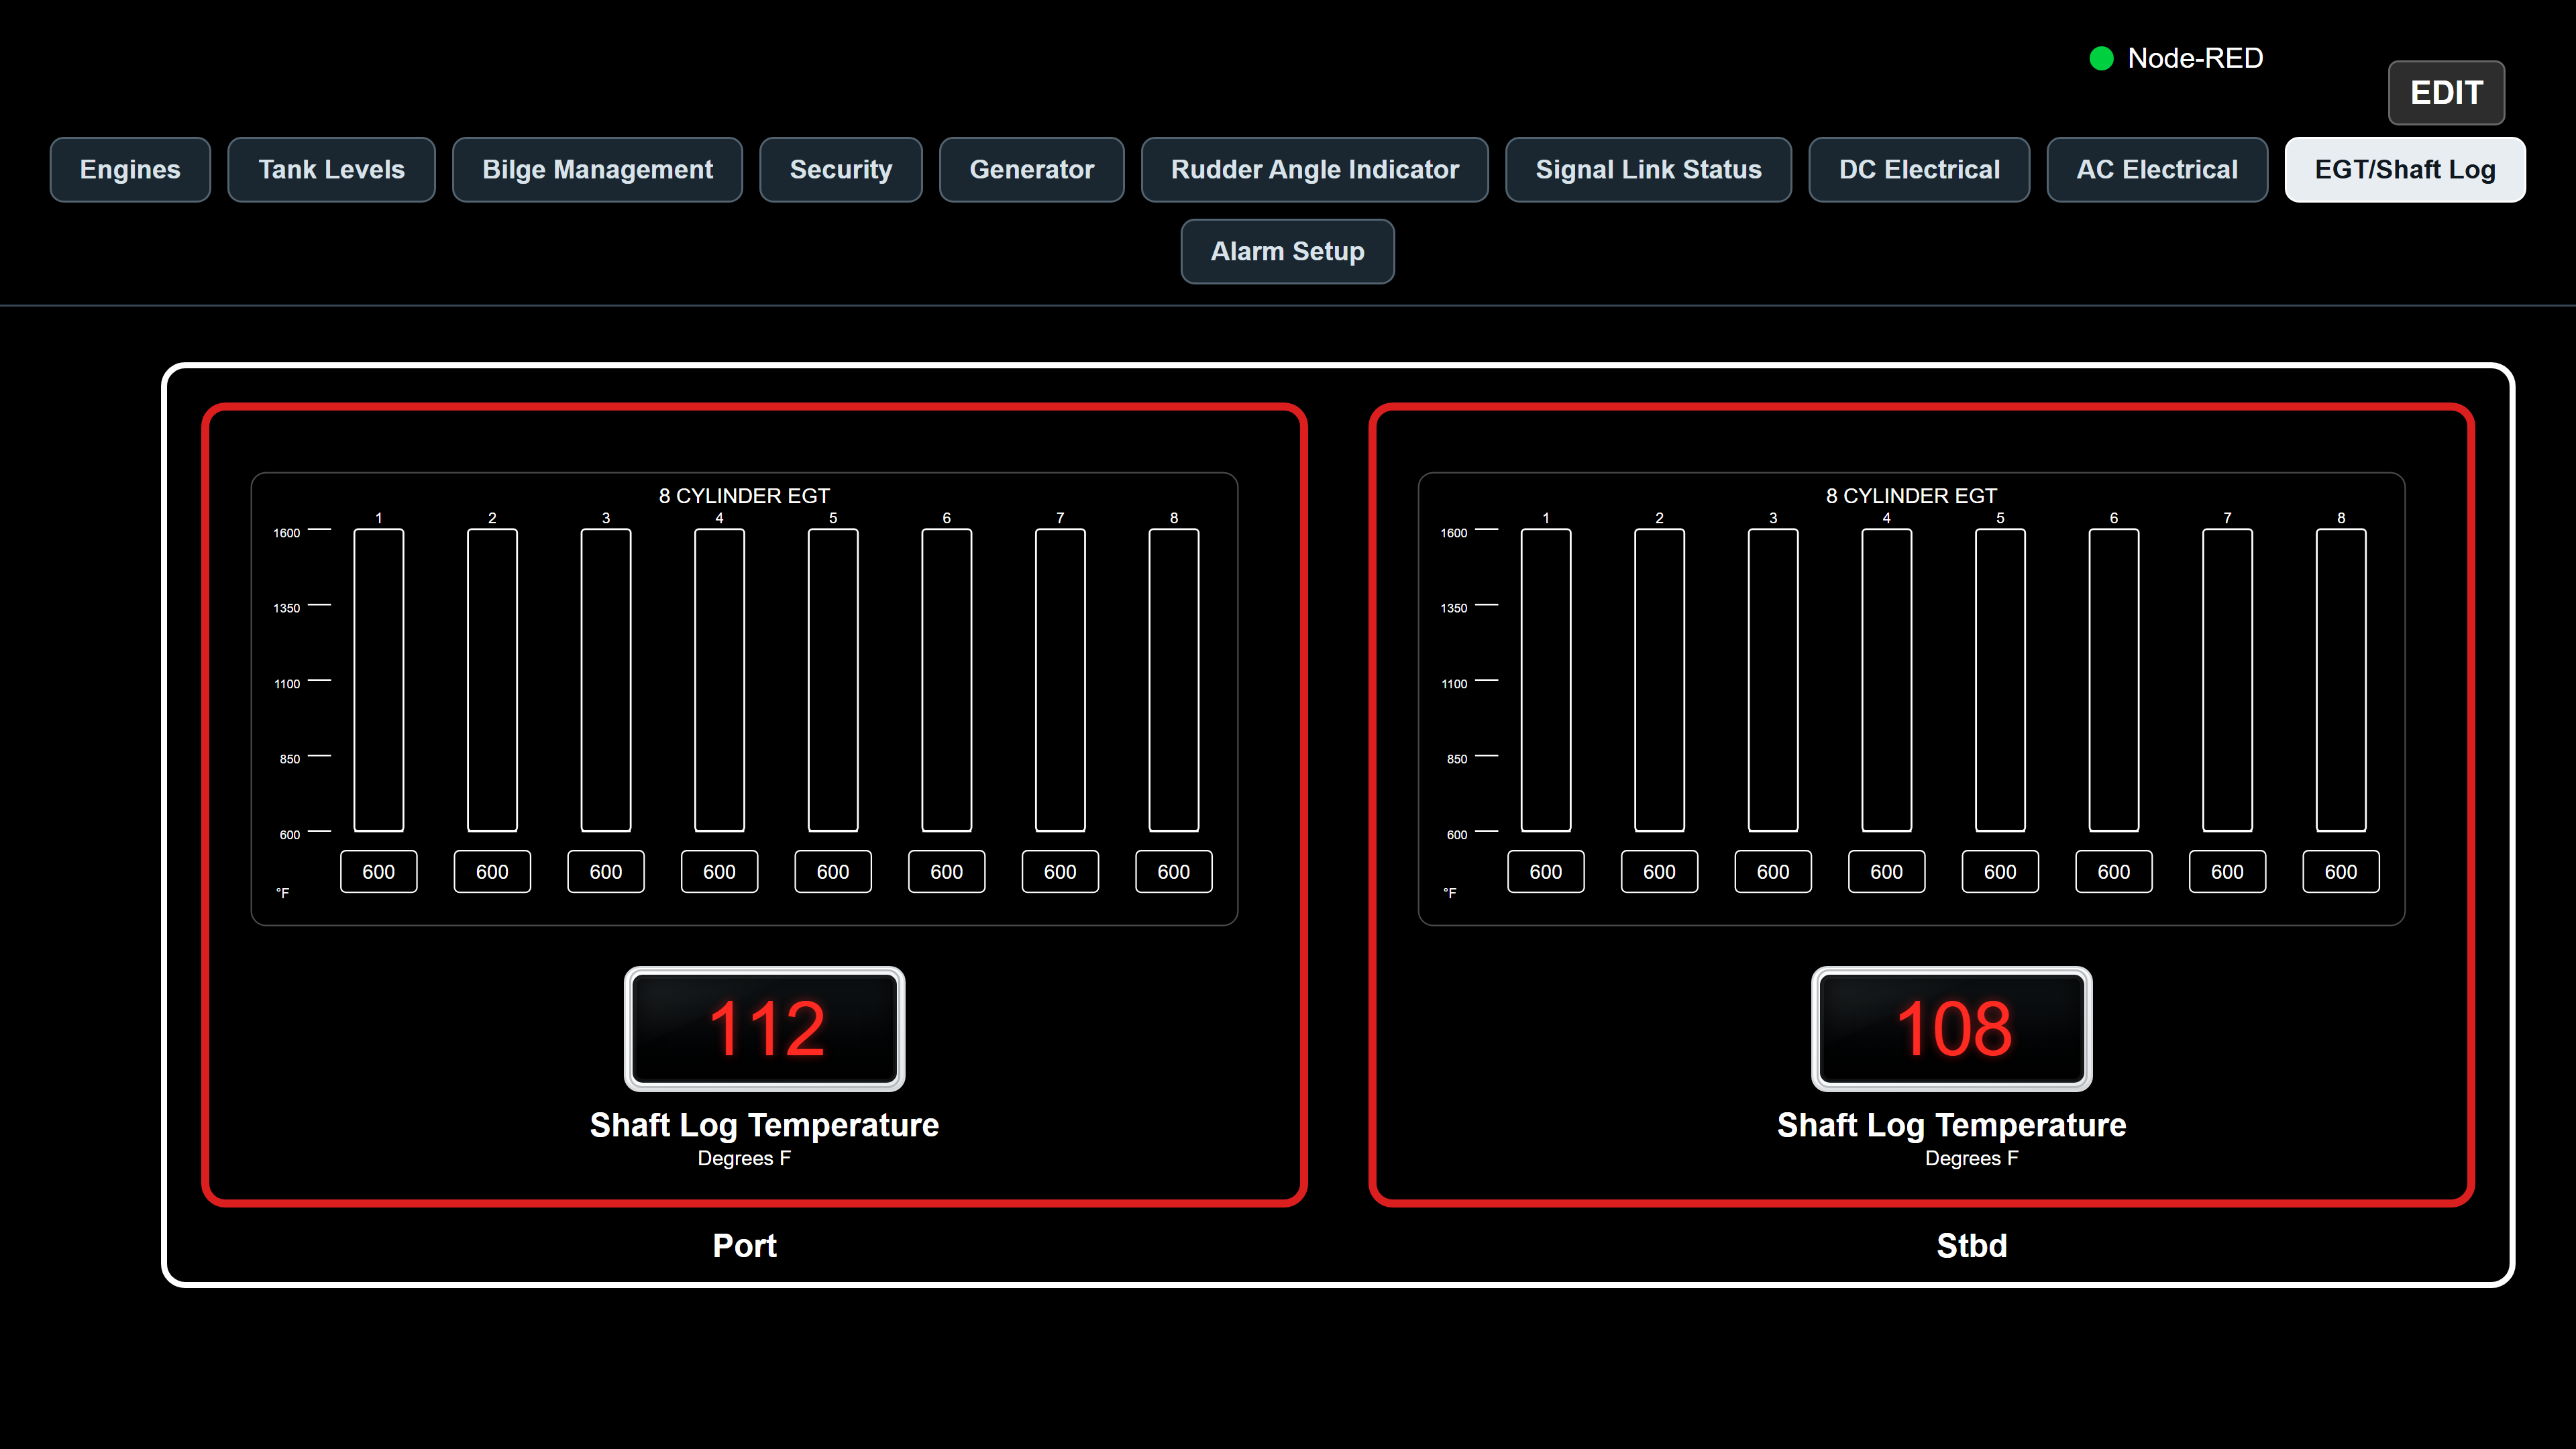2576x1449 pixels.
Task: Click the Stbd label
Action: [x=1972, y=1246]
